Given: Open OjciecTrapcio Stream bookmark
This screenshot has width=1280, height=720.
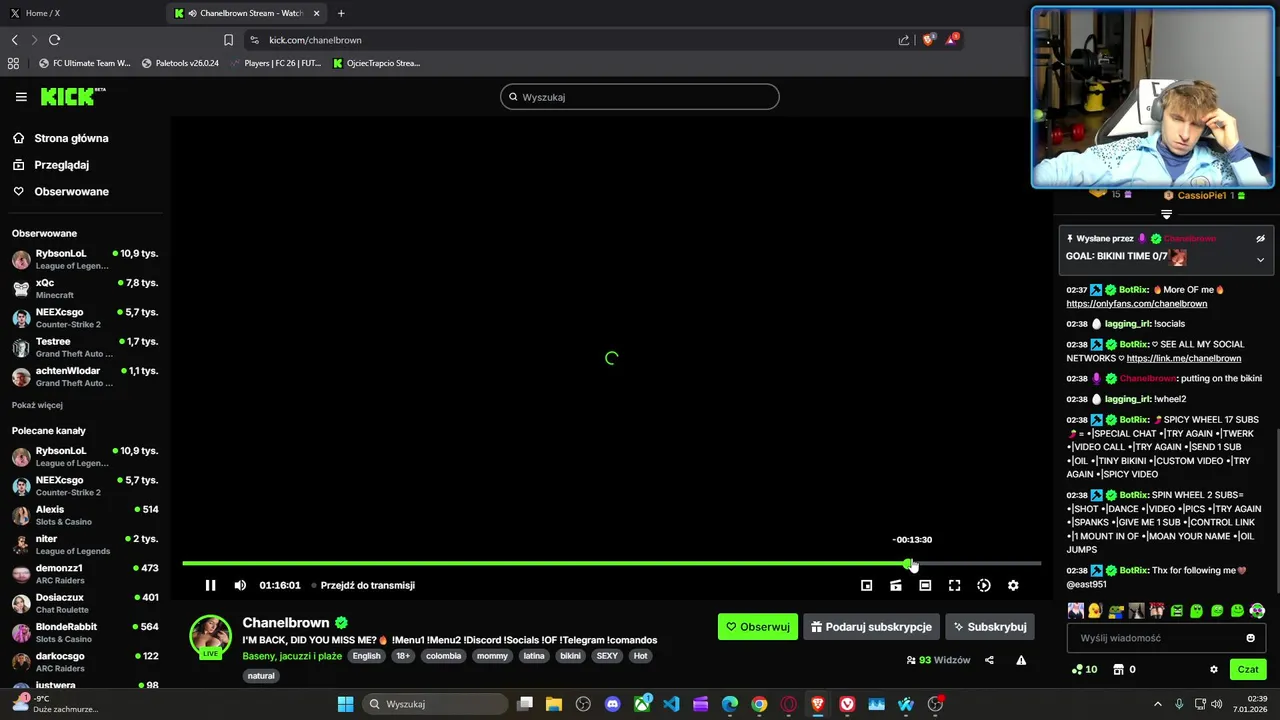Looking at the screenshot, I should coord(376,63).
